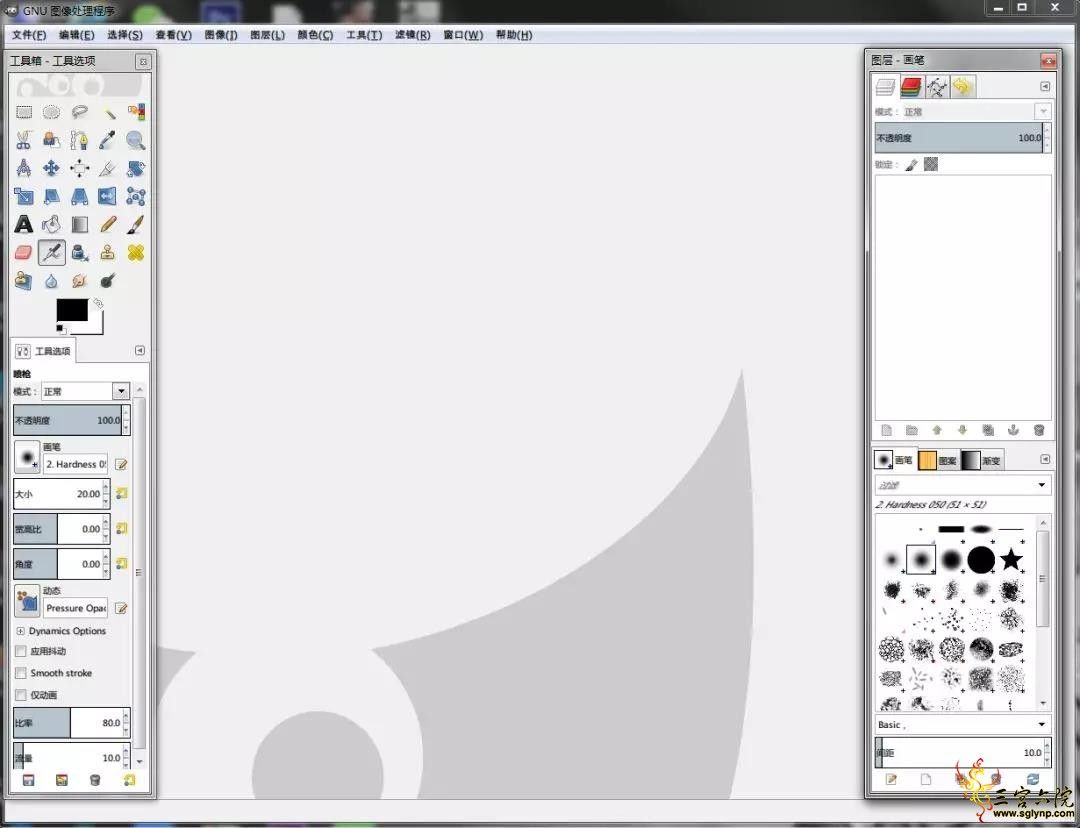Click the anchor layer icon
The width and height of the screenshot is (1080, 828).
coord(1013,430)
